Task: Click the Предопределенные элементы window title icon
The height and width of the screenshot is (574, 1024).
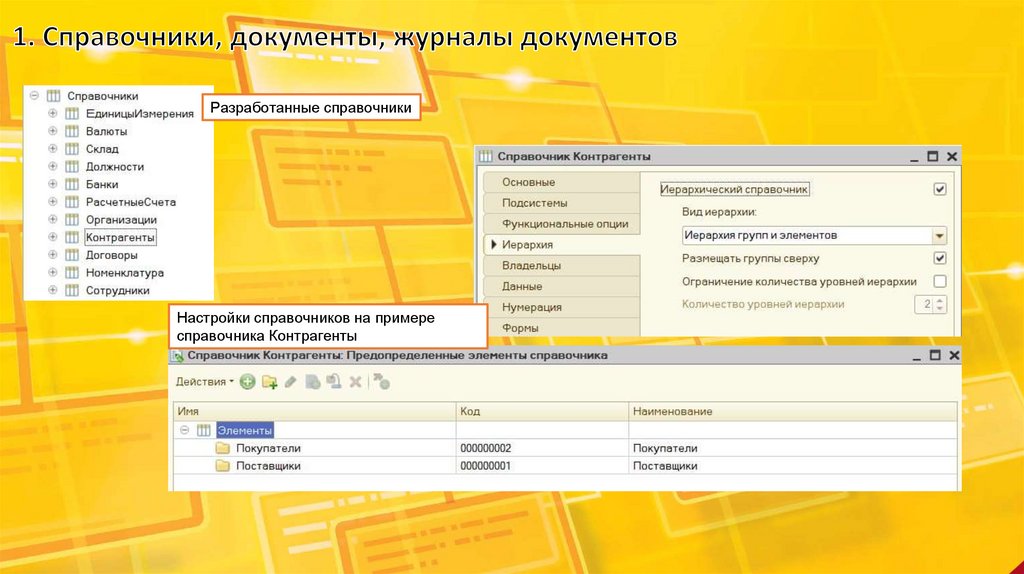Action: point(177,356)
